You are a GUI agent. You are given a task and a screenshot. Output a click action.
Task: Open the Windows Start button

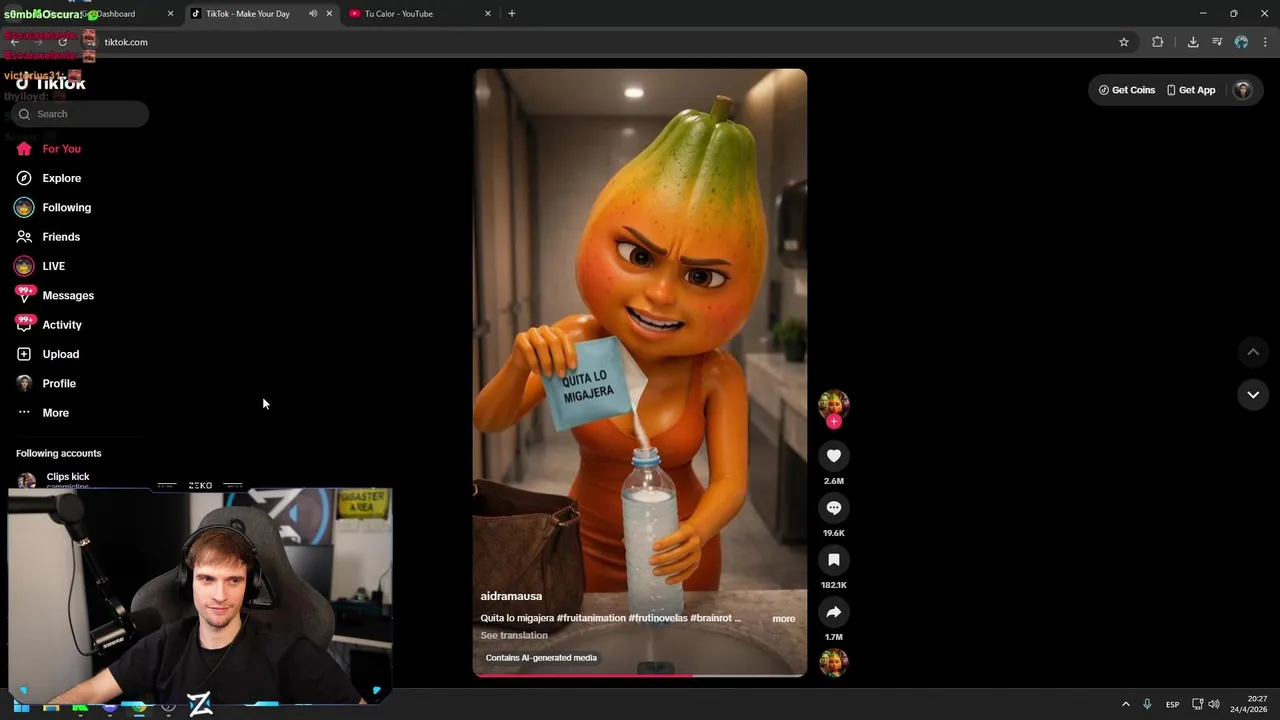[x=21, y=706]
